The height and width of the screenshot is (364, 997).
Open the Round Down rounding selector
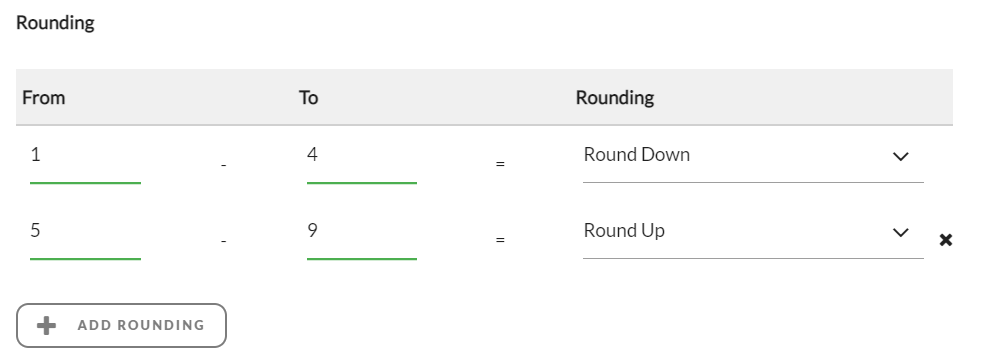pos(753,157)
